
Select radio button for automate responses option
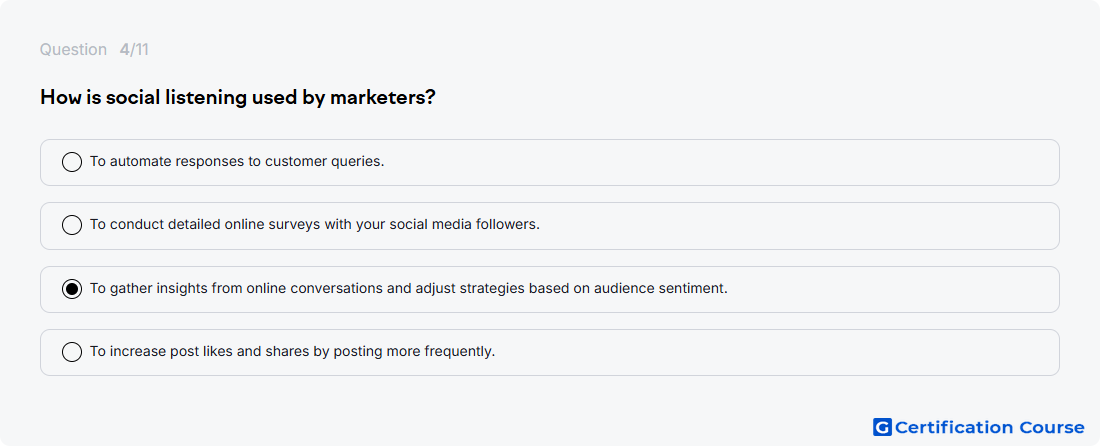(72, 162)
